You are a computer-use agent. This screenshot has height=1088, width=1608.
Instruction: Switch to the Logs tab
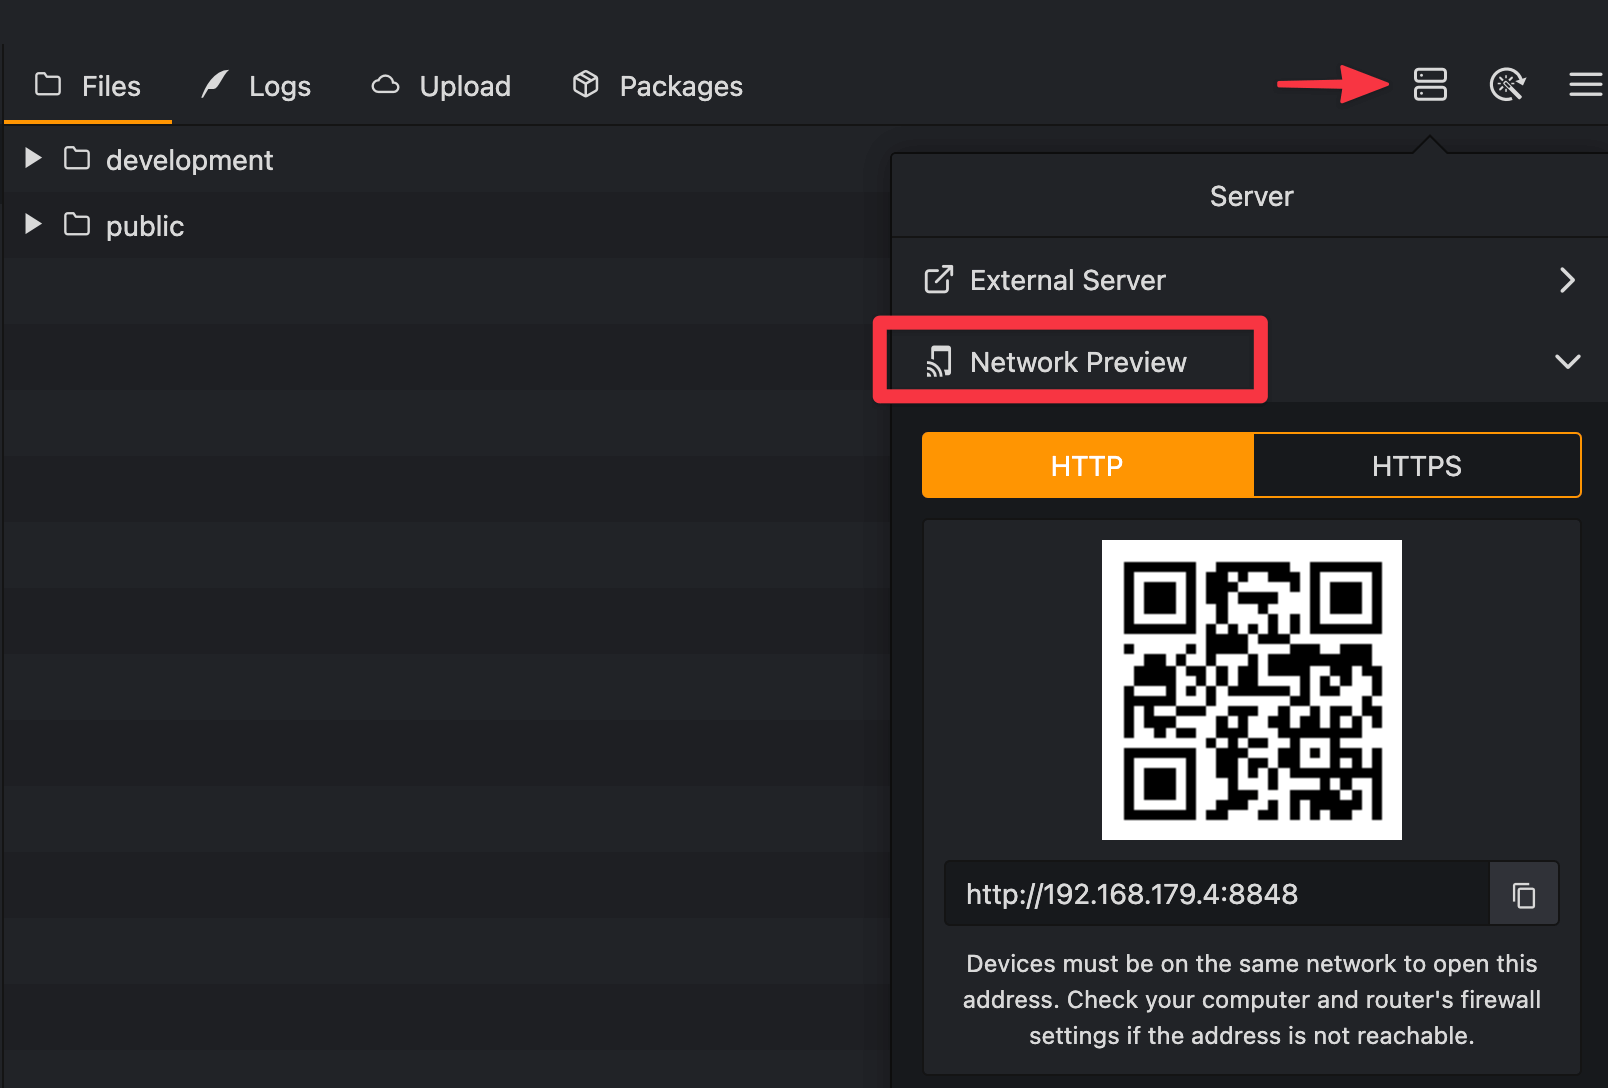click(x=256, y=86)
